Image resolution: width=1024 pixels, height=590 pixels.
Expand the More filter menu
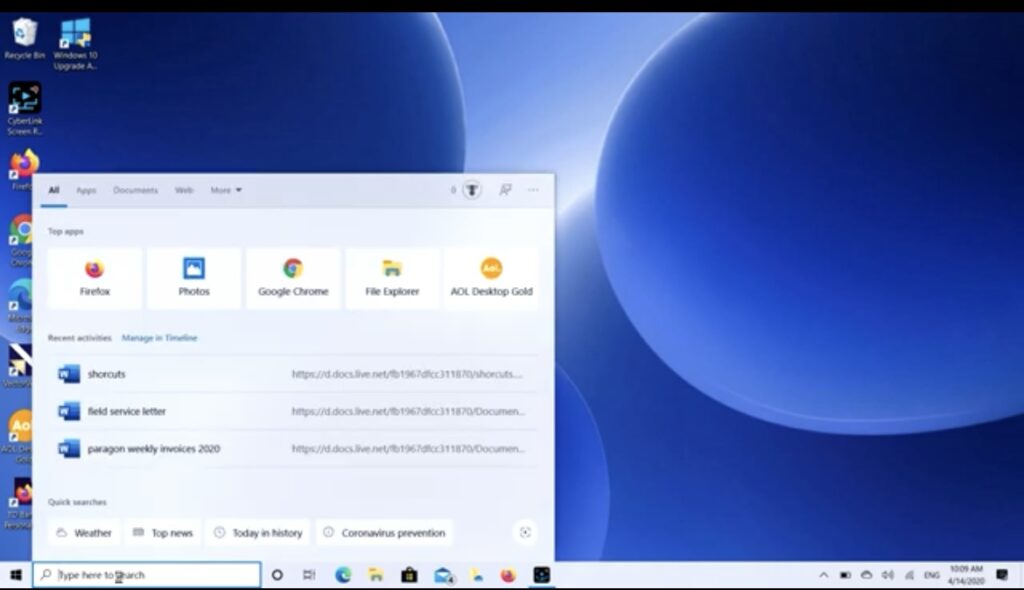tap(222, 190)
